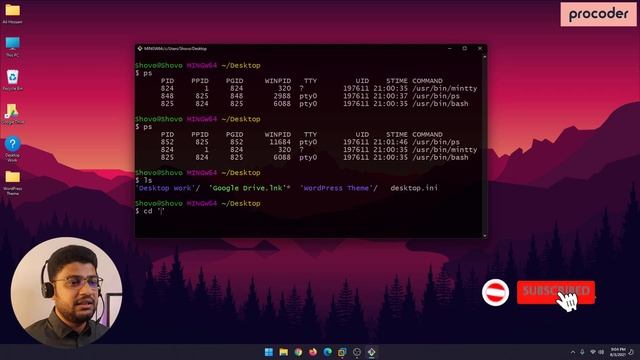Image resolution: width=640 pixels, height=360 pixels.
Task: Select the Ali Hossain folder on desktop
Action: click(12, 14)
